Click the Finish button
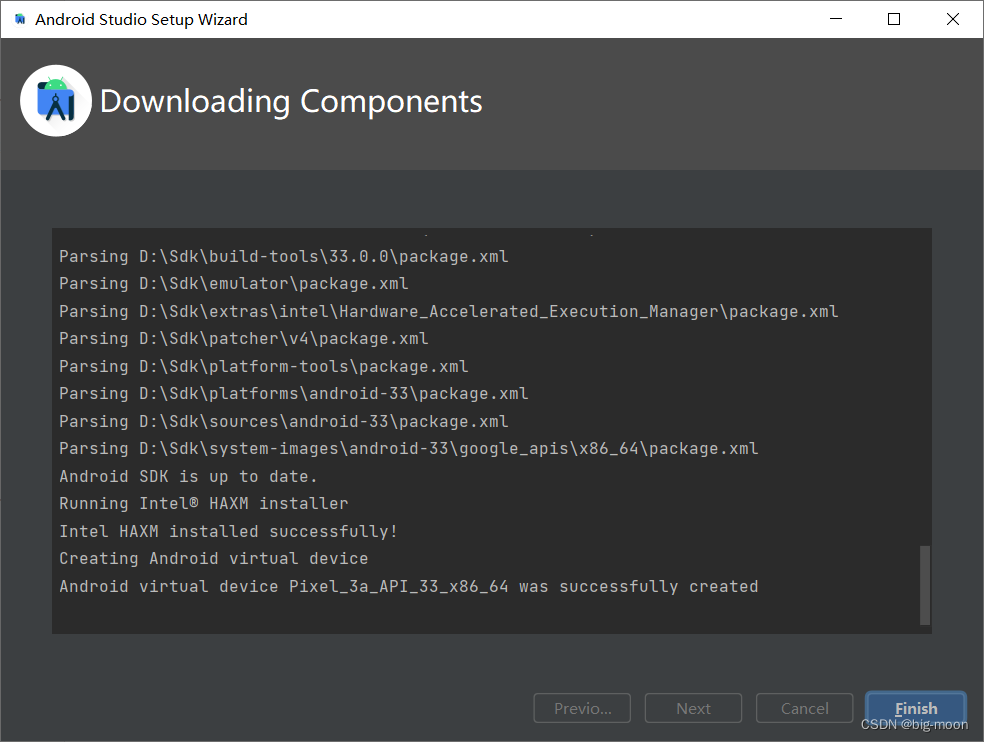The height and width of the screenshot is (742, 984). [x=916, y=708]
